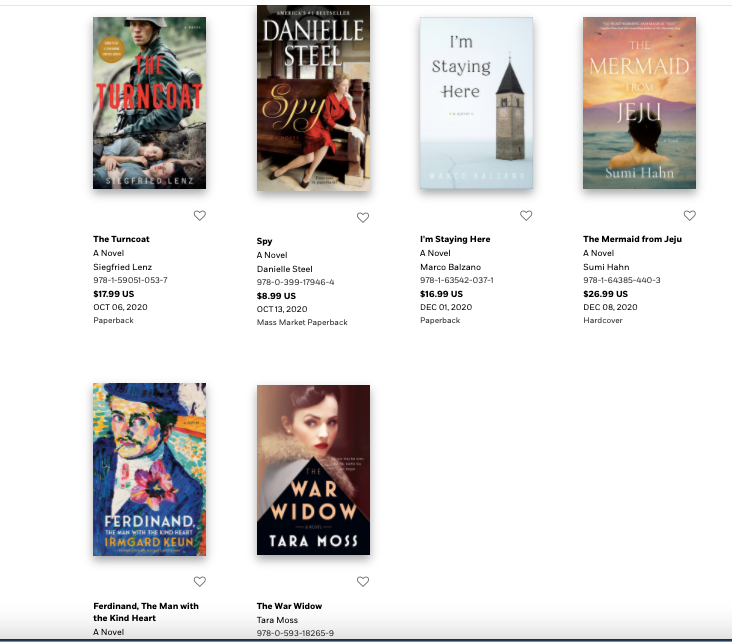Select ISBN 978-1-64385-440-3
The width and height of the screenshot is (732, 642).
pyautogui.click(x=622, y=280)
